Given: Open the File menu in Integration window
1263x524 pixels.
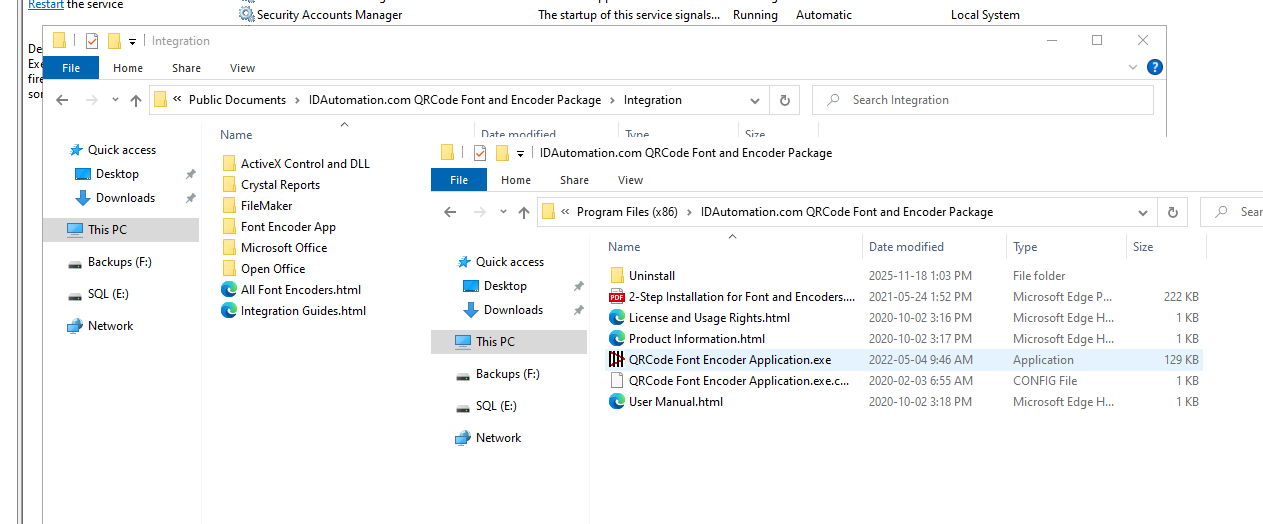Looking at the screenshot, I should point(71,68).
